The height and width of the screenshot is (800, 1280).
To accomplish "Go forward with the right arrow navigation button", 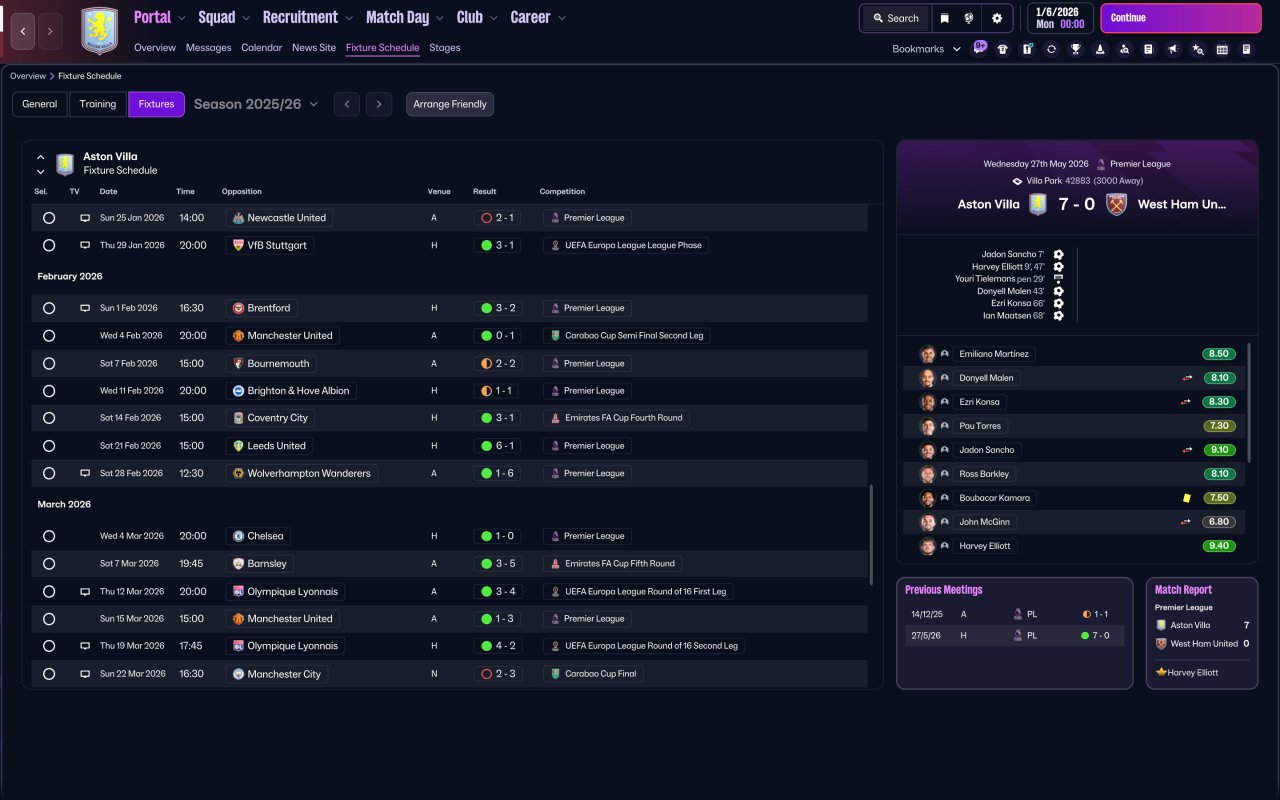I will tap(50, 31).
